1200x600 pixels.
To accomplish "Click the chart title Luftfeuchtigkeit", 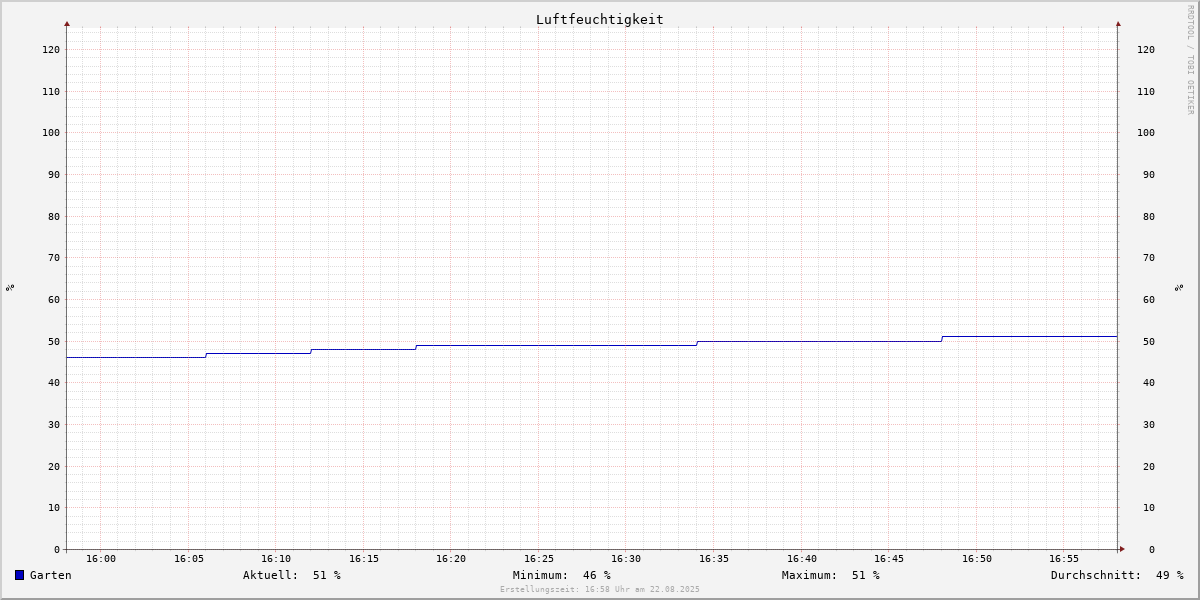I will [600, 19].
